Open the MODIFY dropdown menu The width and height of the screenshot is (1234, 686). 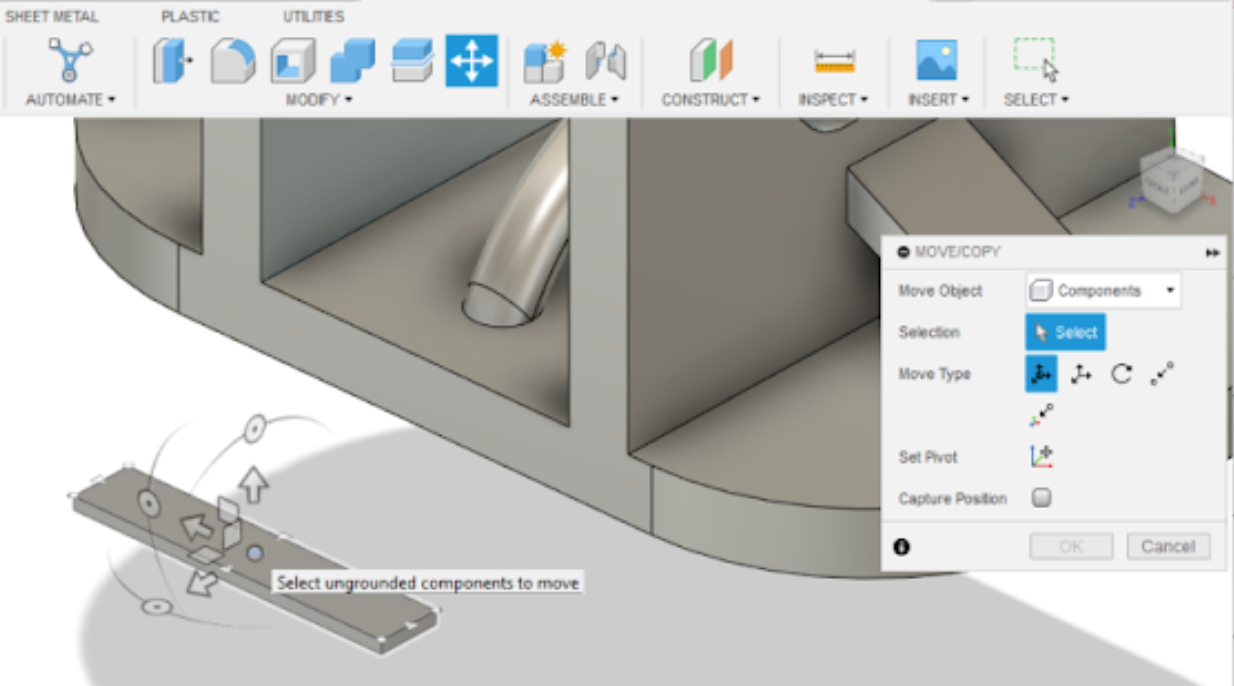click(x=319, y=100)
